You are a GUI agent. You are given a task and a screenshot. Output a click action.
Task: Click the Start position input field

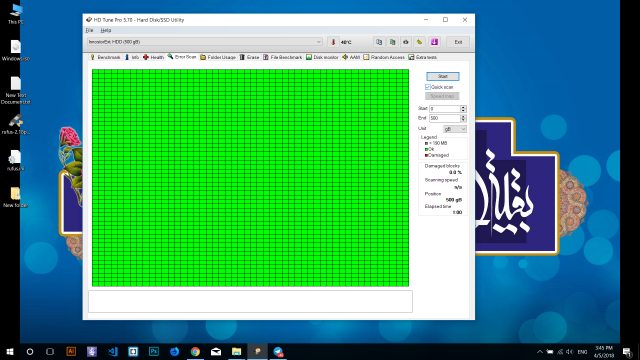tap(444, 109)
